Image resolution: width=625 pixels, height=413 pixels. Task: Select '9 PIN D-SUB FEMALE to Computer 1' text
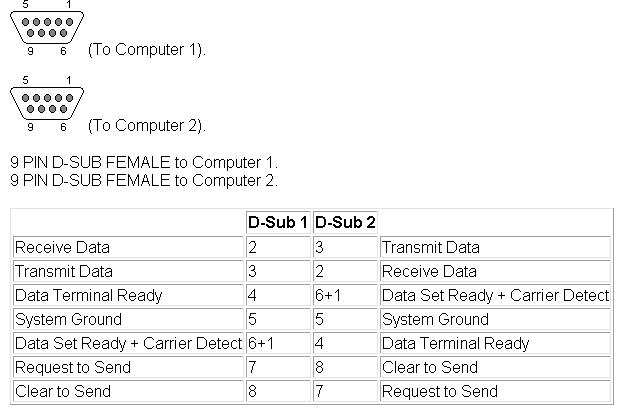coord(144,163)
